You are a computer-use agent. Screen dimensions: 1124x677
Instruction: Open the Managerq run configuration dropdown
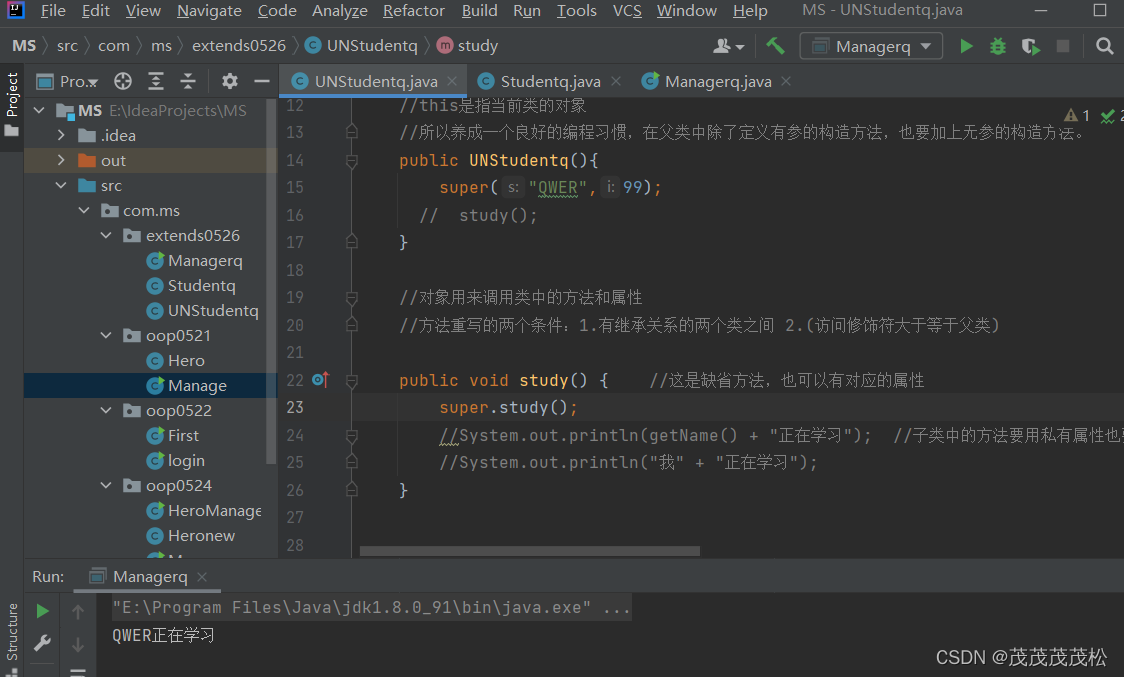(871, 47)
